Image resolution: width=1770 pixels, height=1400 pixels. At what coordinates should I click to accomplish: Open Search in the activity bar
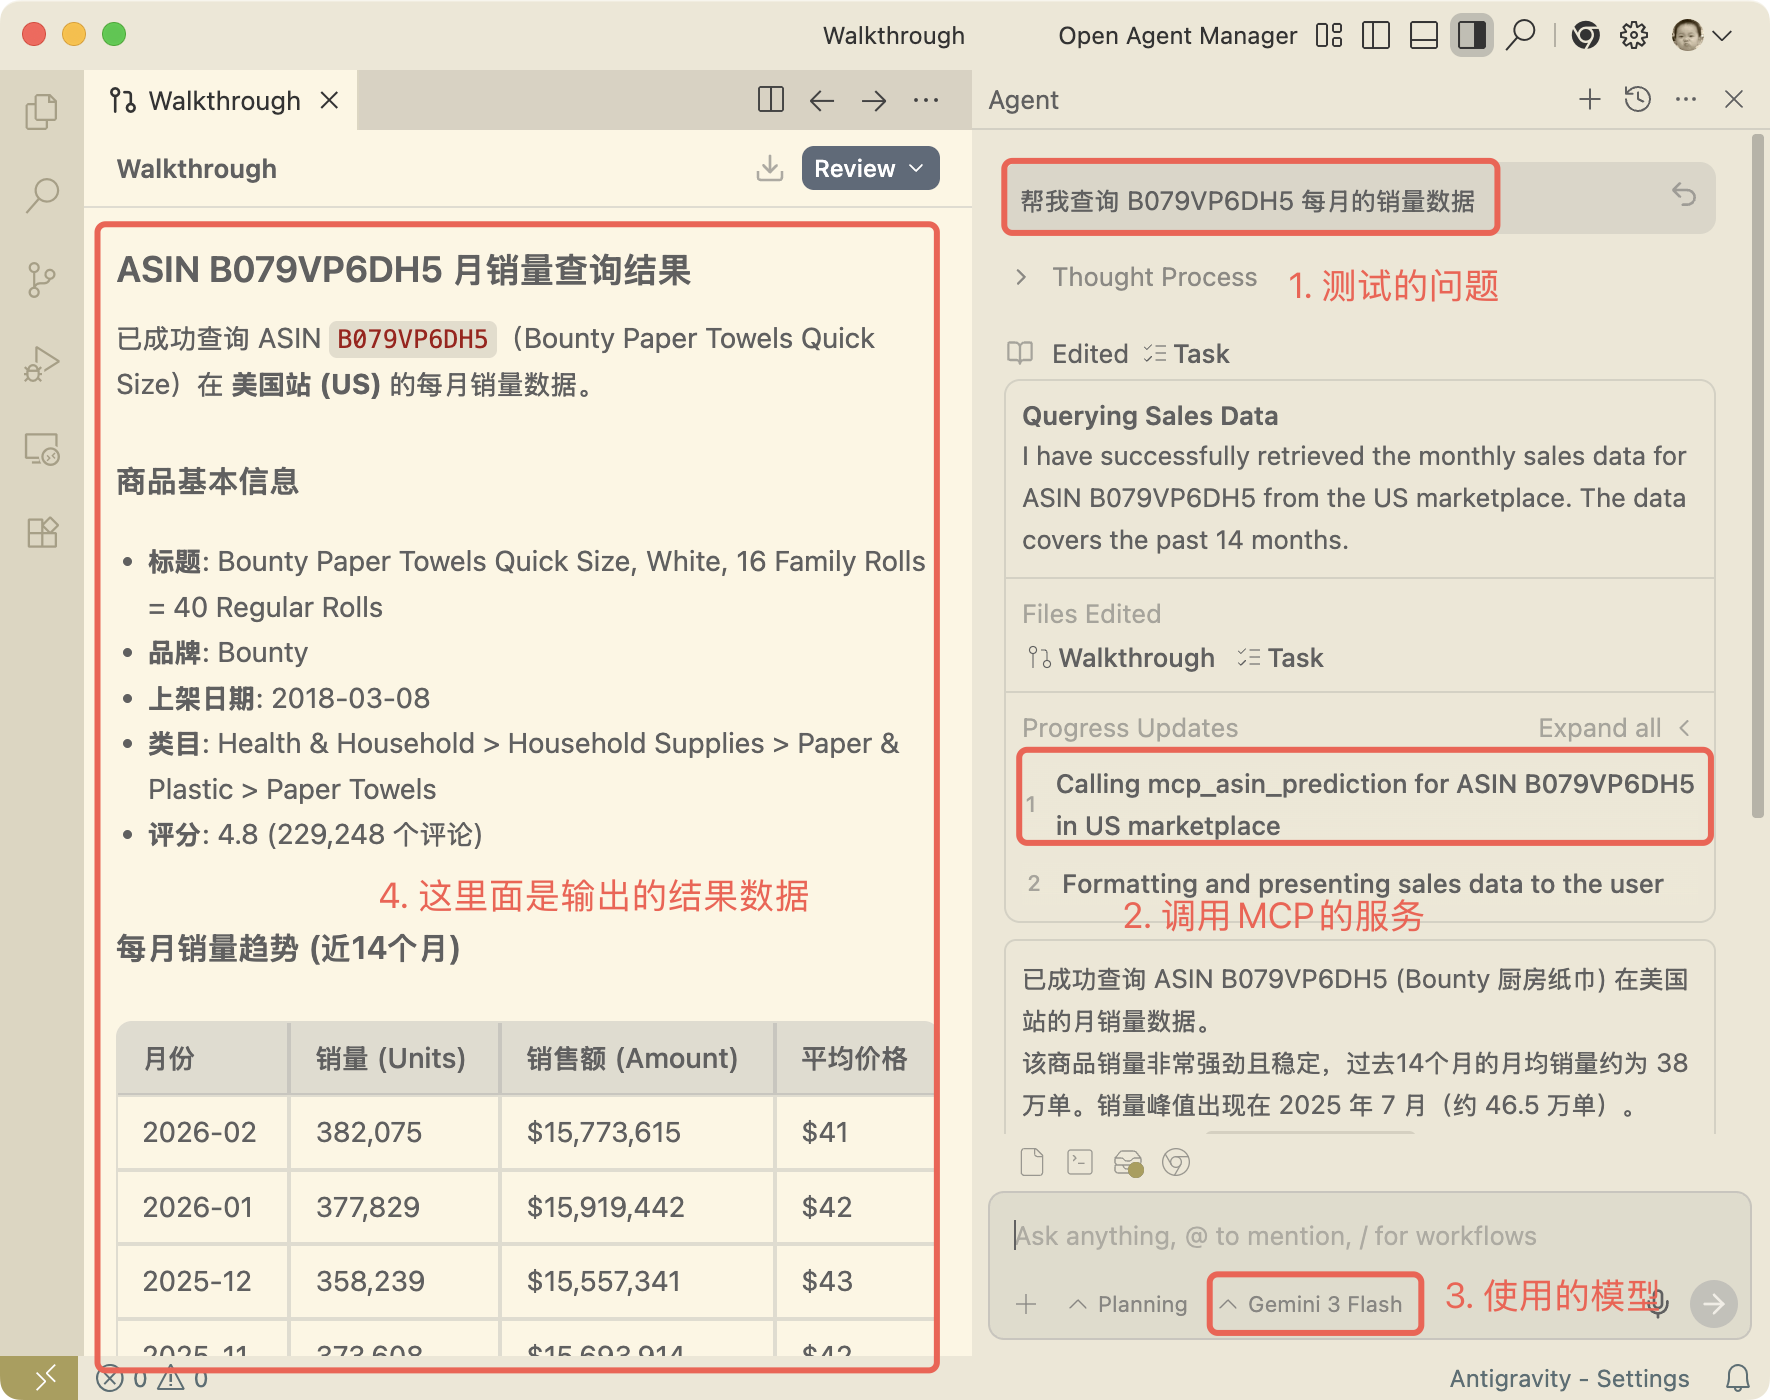(x=42, y=195)
